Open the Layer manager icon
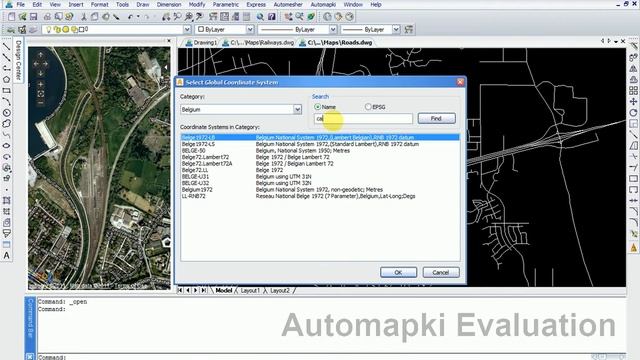The width and height of the screenshot is (640, 360). [11, 29]
